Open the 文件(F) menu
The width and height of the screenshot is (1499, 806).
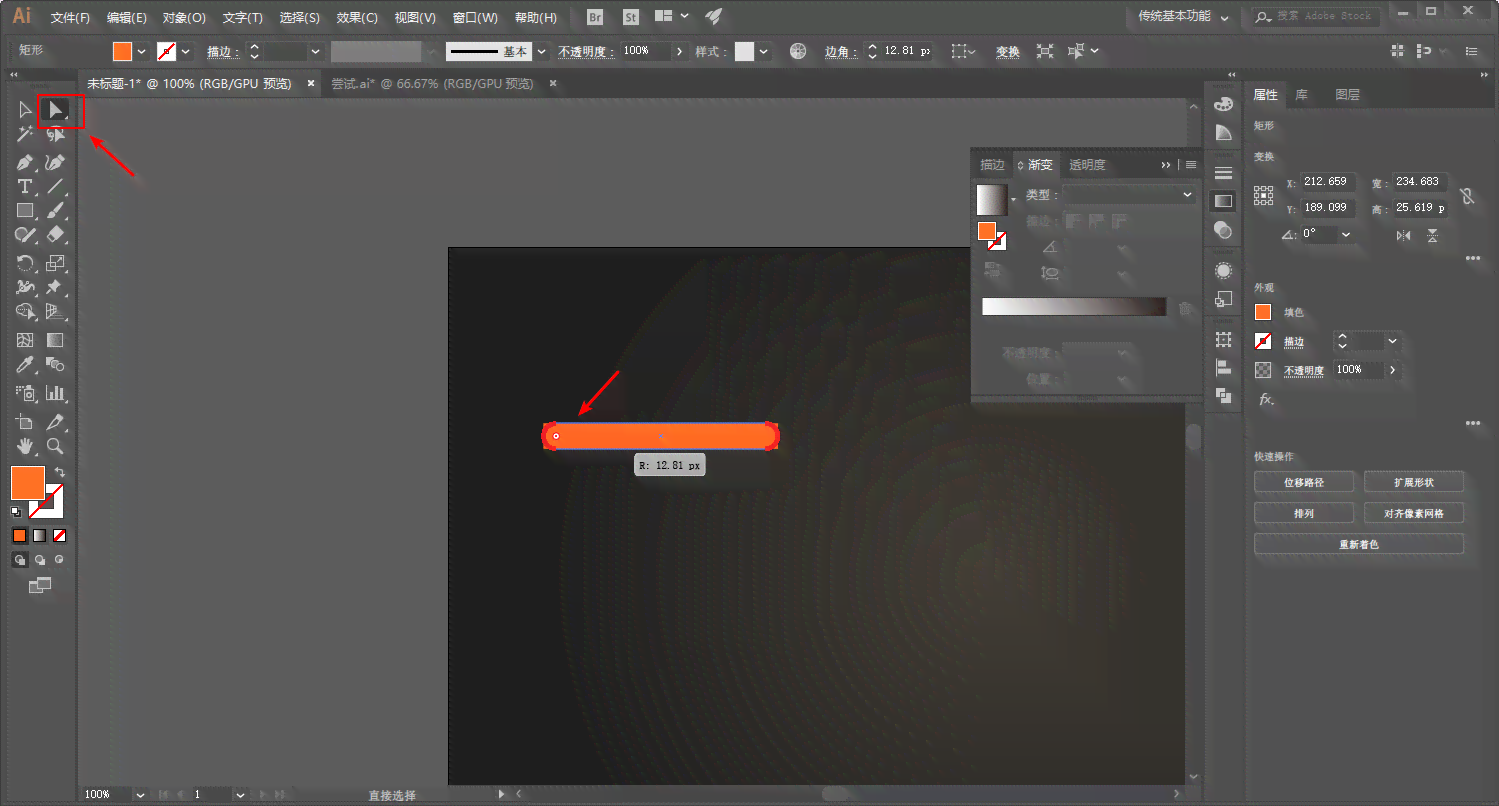tap(70, 17)
